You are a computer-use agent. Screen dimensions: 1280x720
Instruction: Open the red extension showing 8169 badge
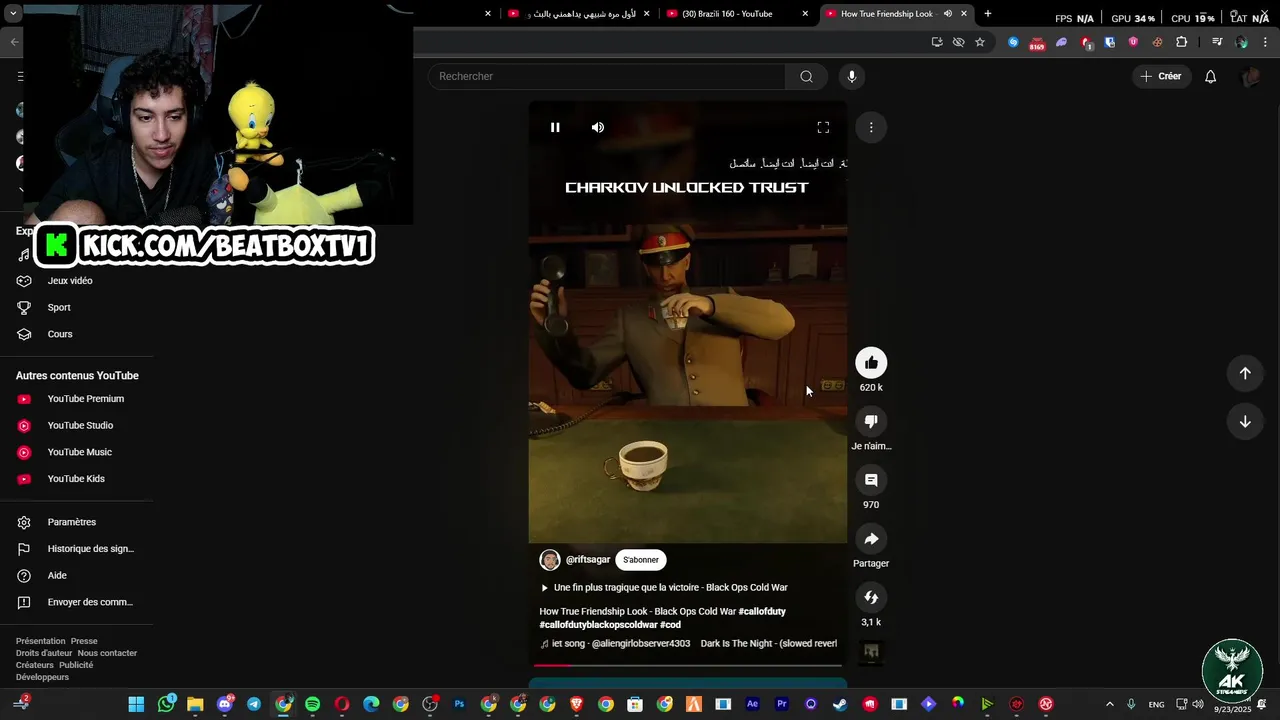pyautogui.click(x=1037, y=43)
